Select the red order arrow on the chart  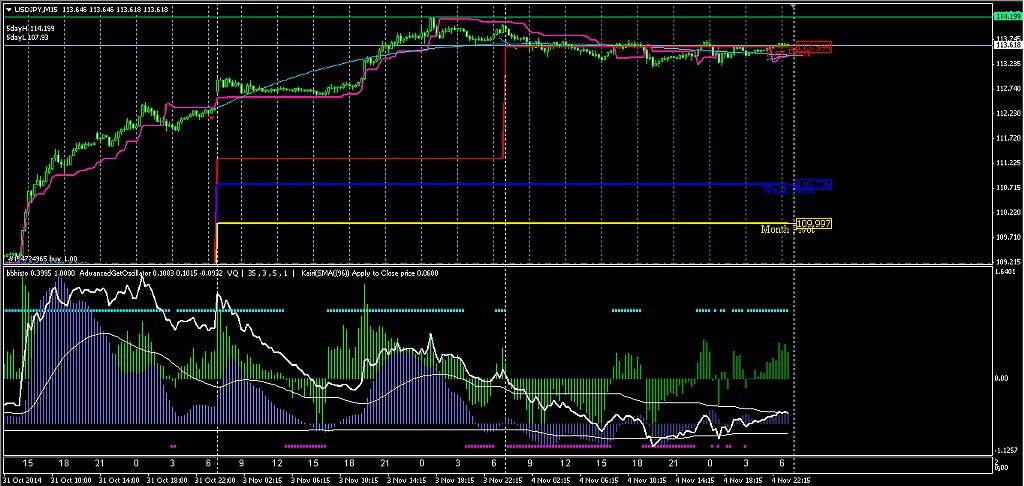pos(211,116)
